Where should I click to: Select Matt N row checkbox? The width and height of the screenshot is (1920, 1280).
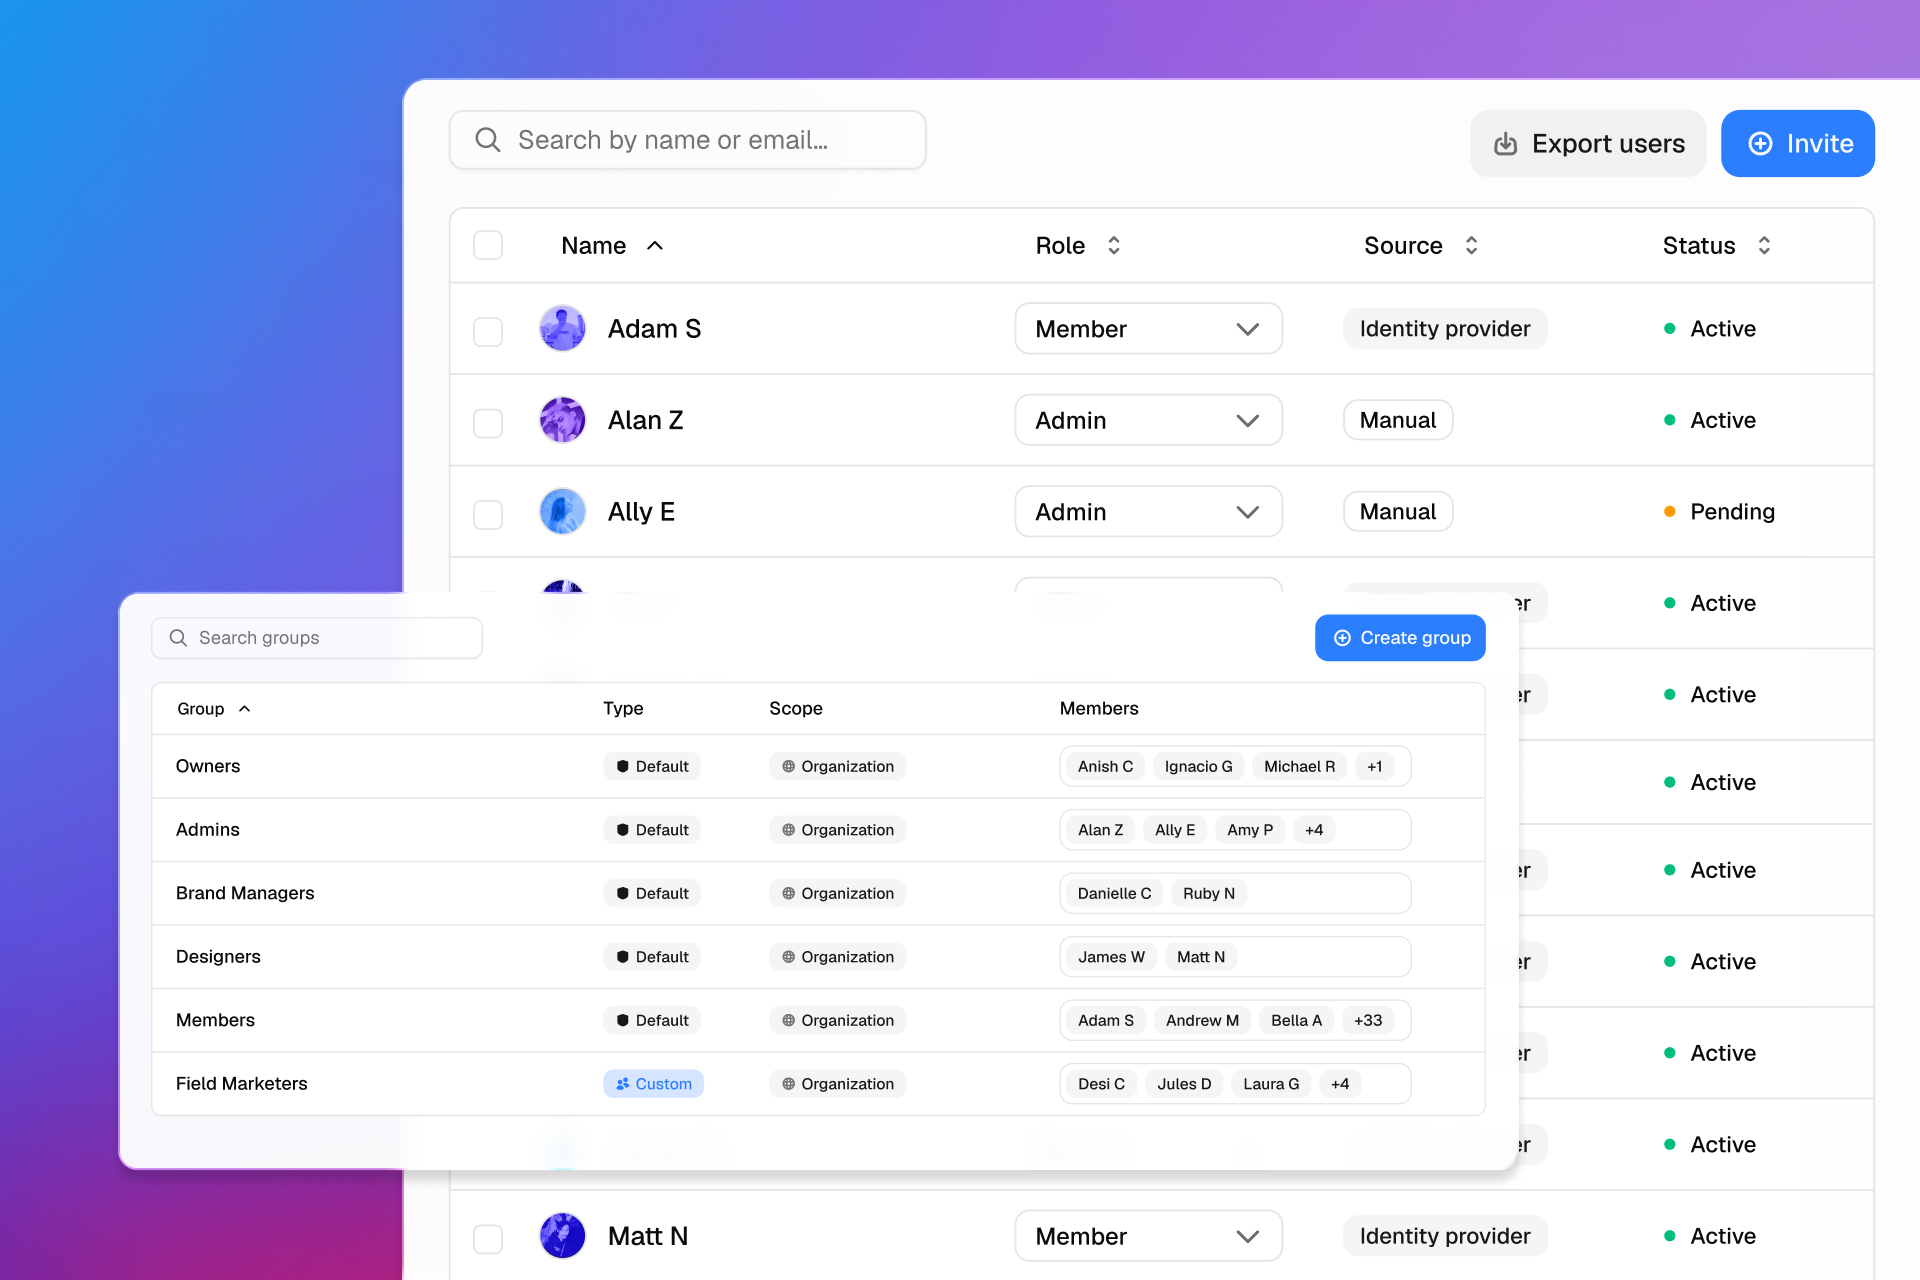488,1238
